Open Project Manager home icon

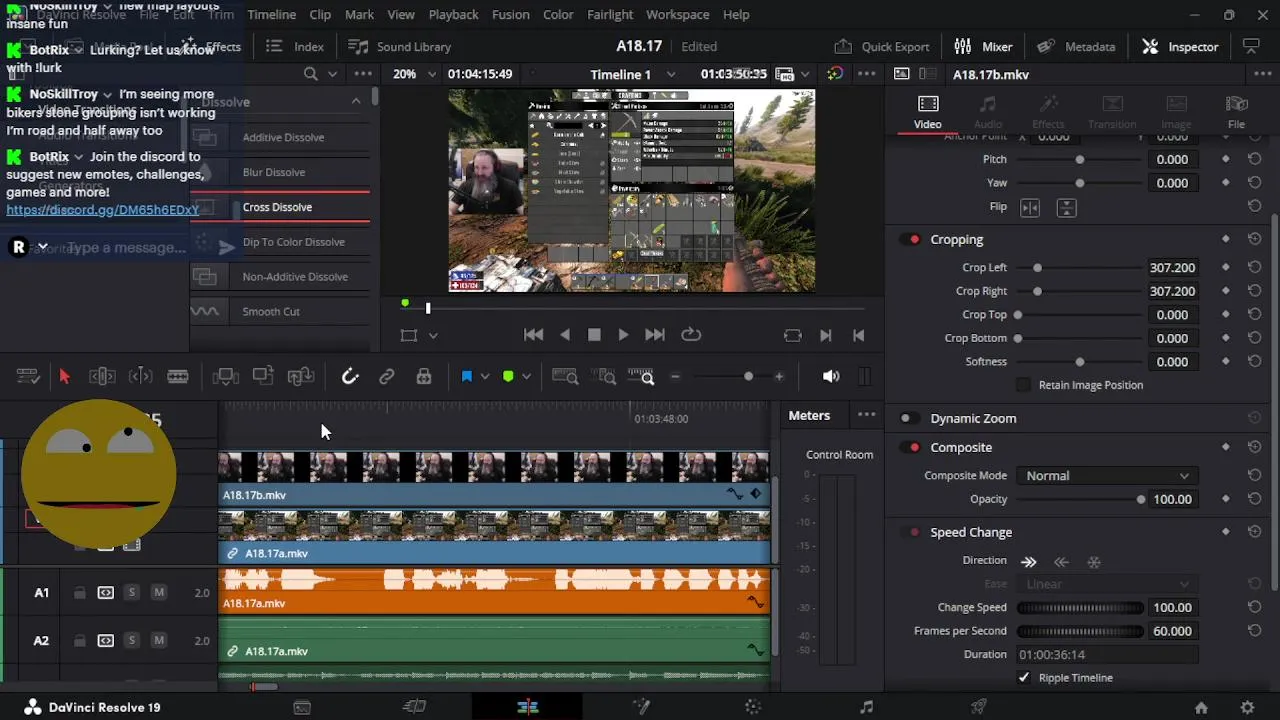1201,707
